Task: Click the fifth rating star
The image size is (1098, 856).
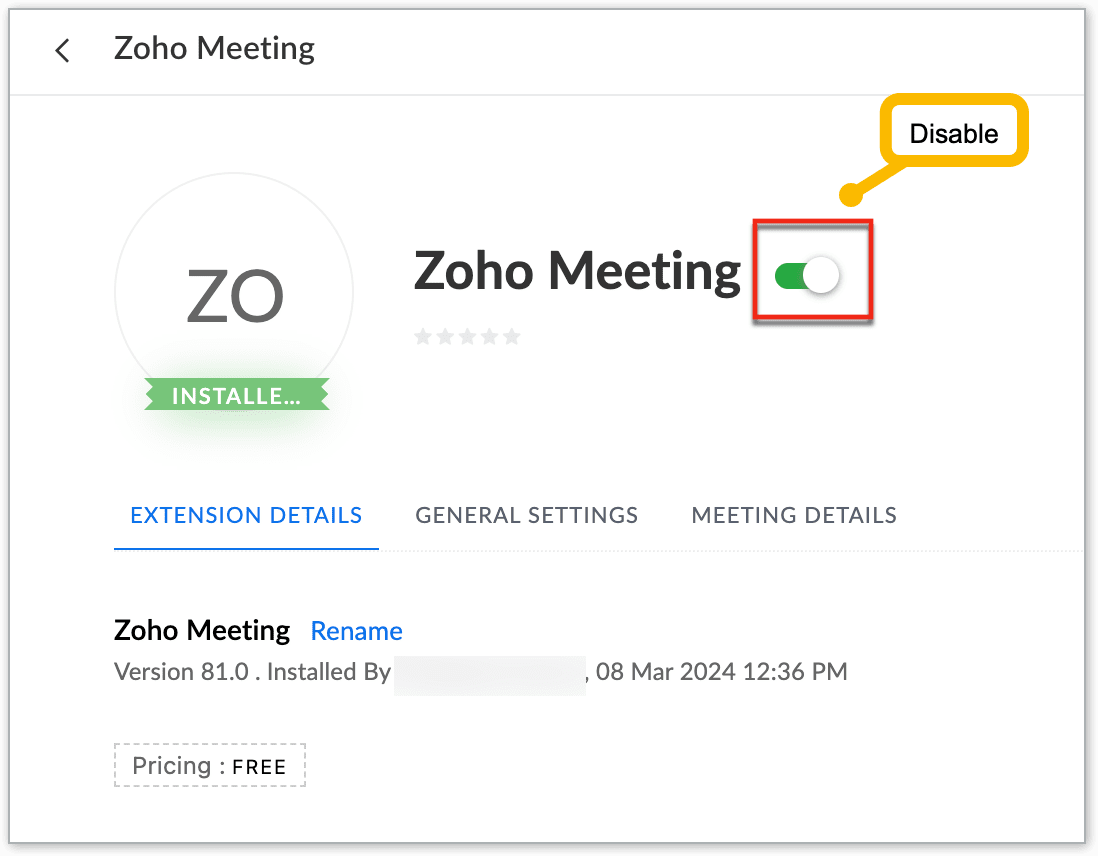Action: click(x=512, y=337)
